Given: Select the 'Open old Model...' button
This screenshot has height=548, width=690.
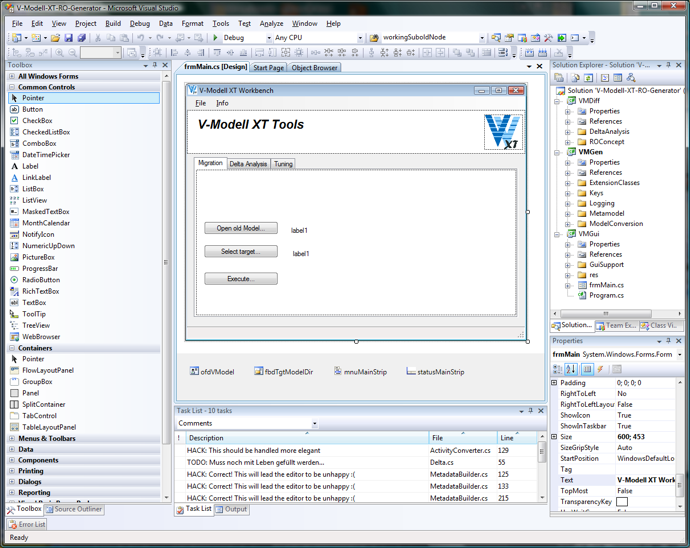Looking at the screenshot, I should pyautogui.click(x=241, y=228).
